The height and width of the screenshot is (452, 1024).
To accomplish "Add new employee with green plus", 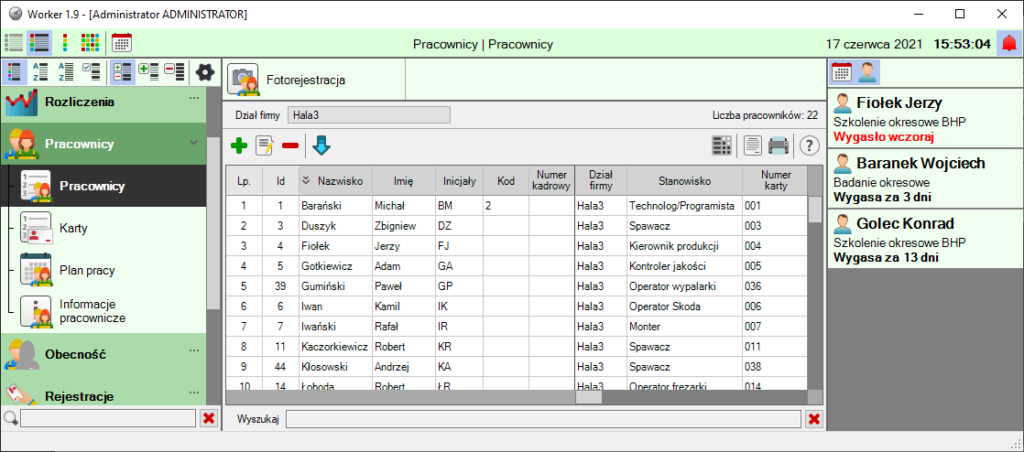I will tap(240, 146).
